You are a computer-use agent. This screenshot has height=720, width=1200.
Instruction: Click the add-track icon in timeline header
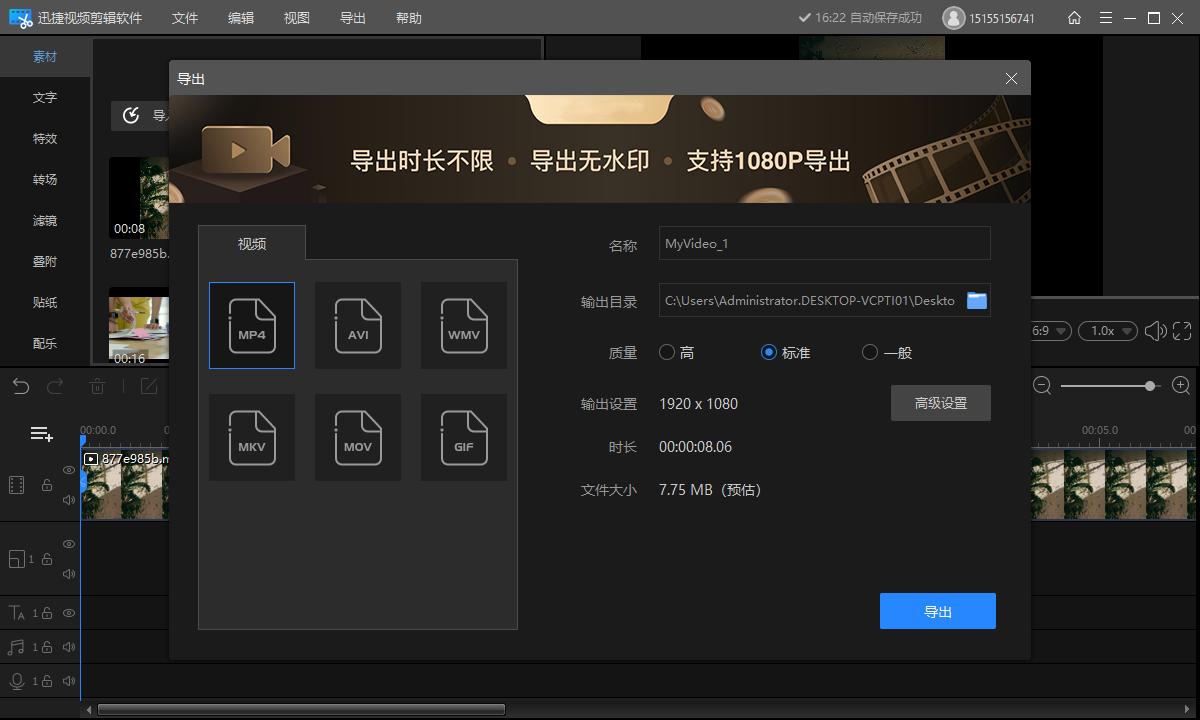[x=40, y=433]
